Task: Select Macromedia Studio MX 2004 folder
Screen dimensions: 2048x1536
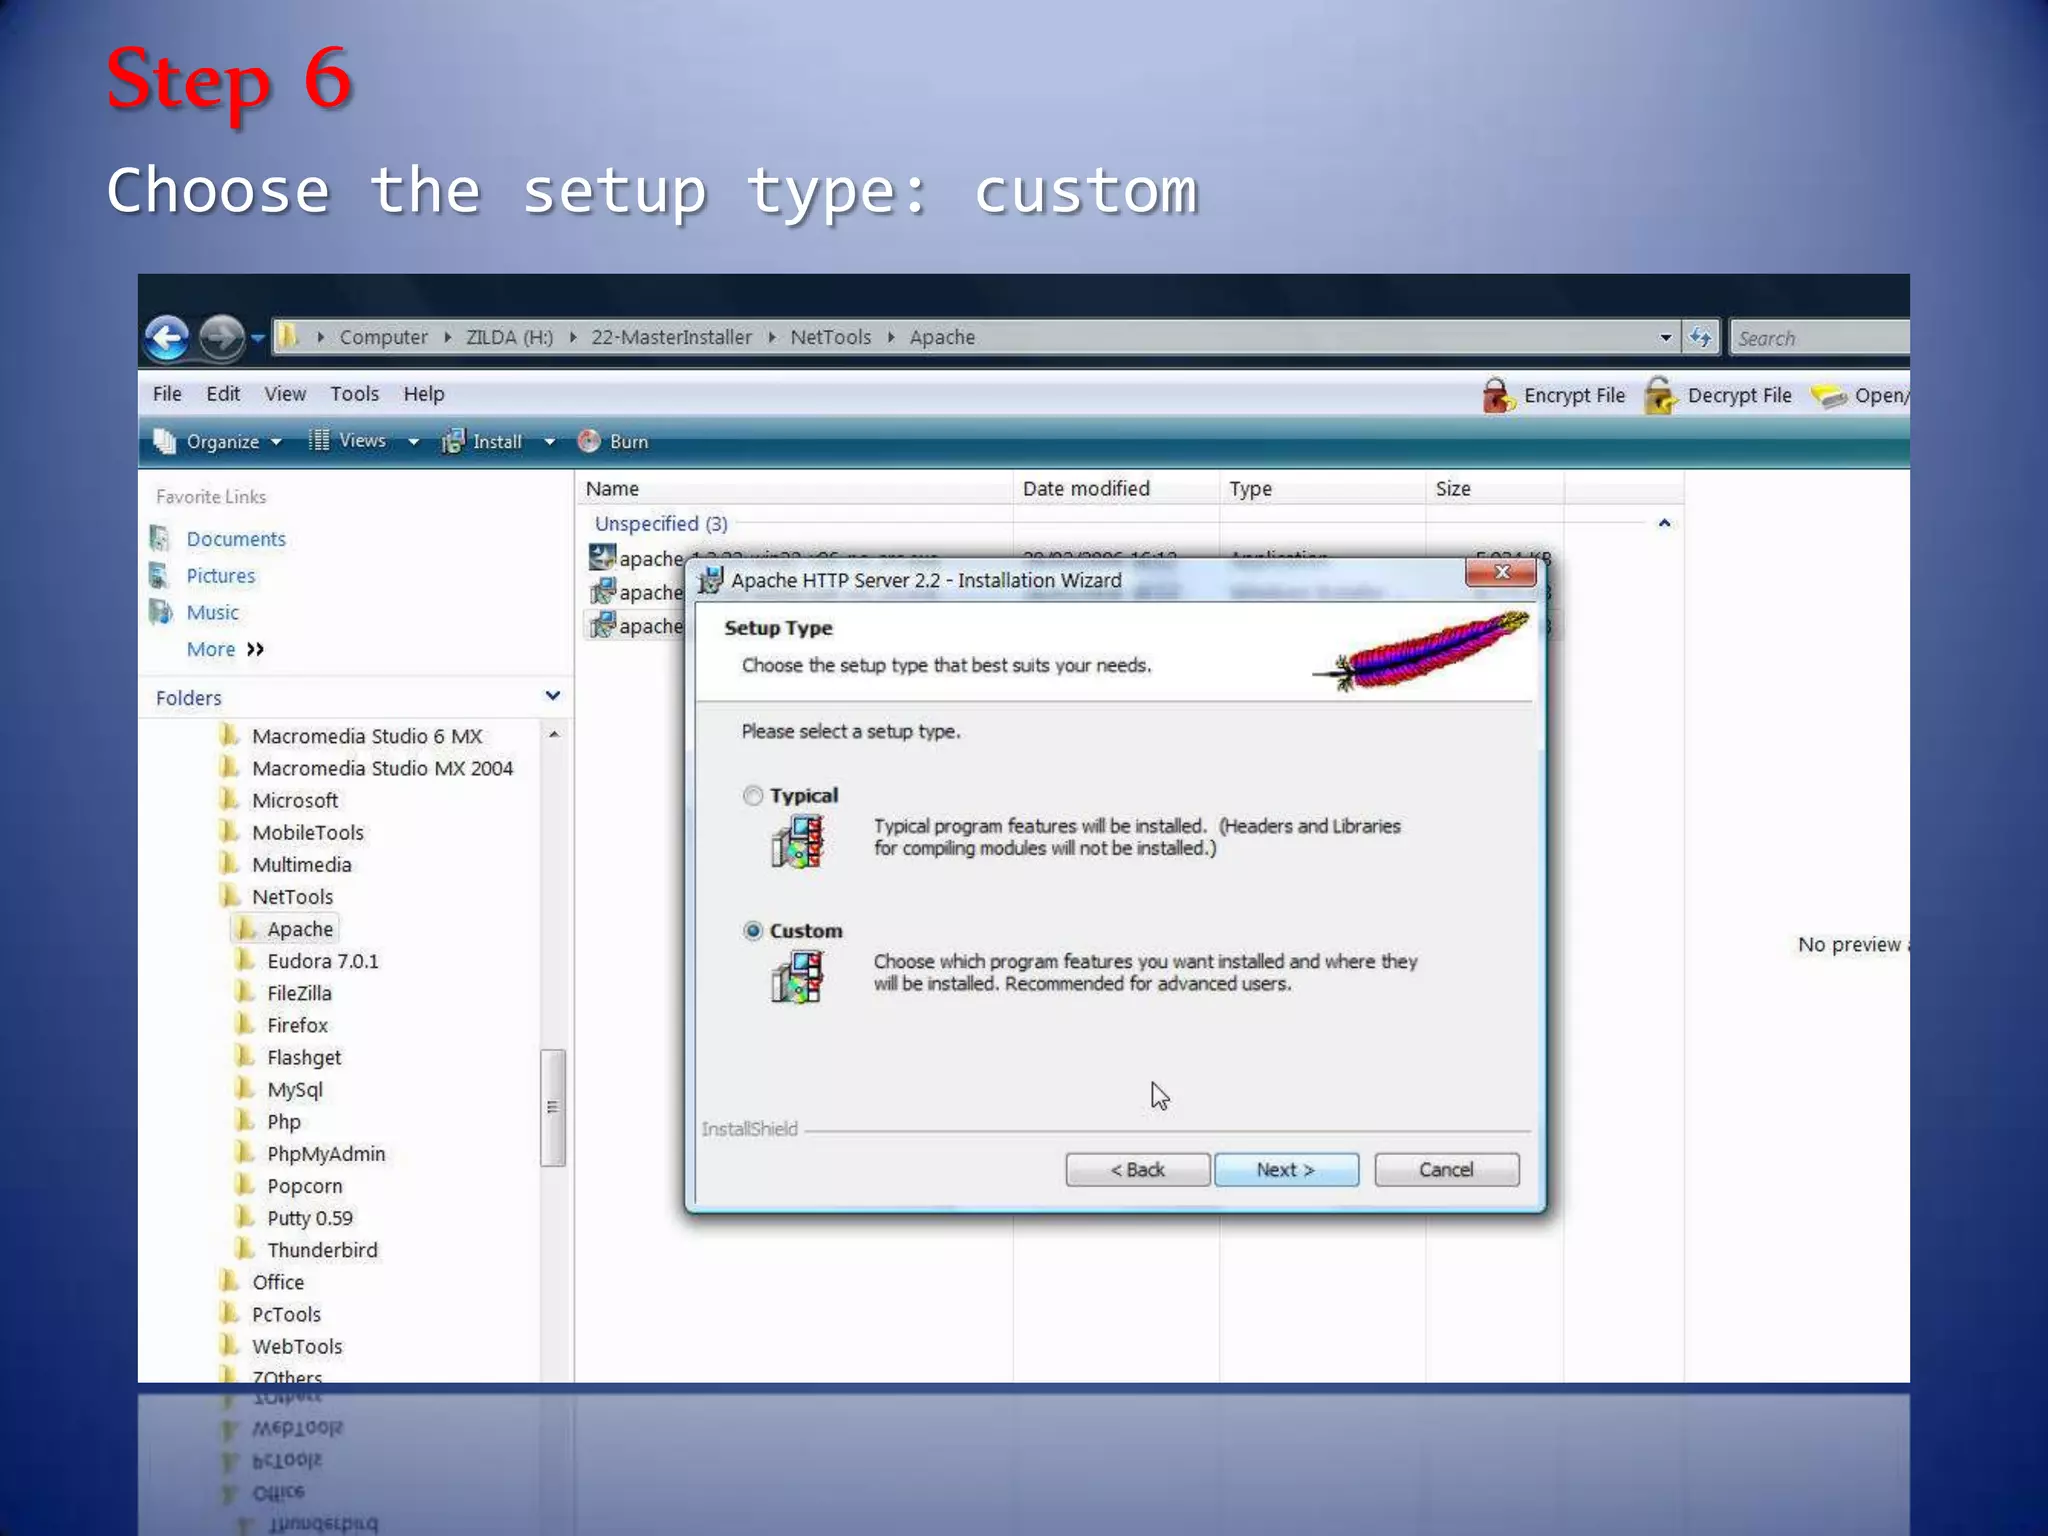Action: coord(382,768)
